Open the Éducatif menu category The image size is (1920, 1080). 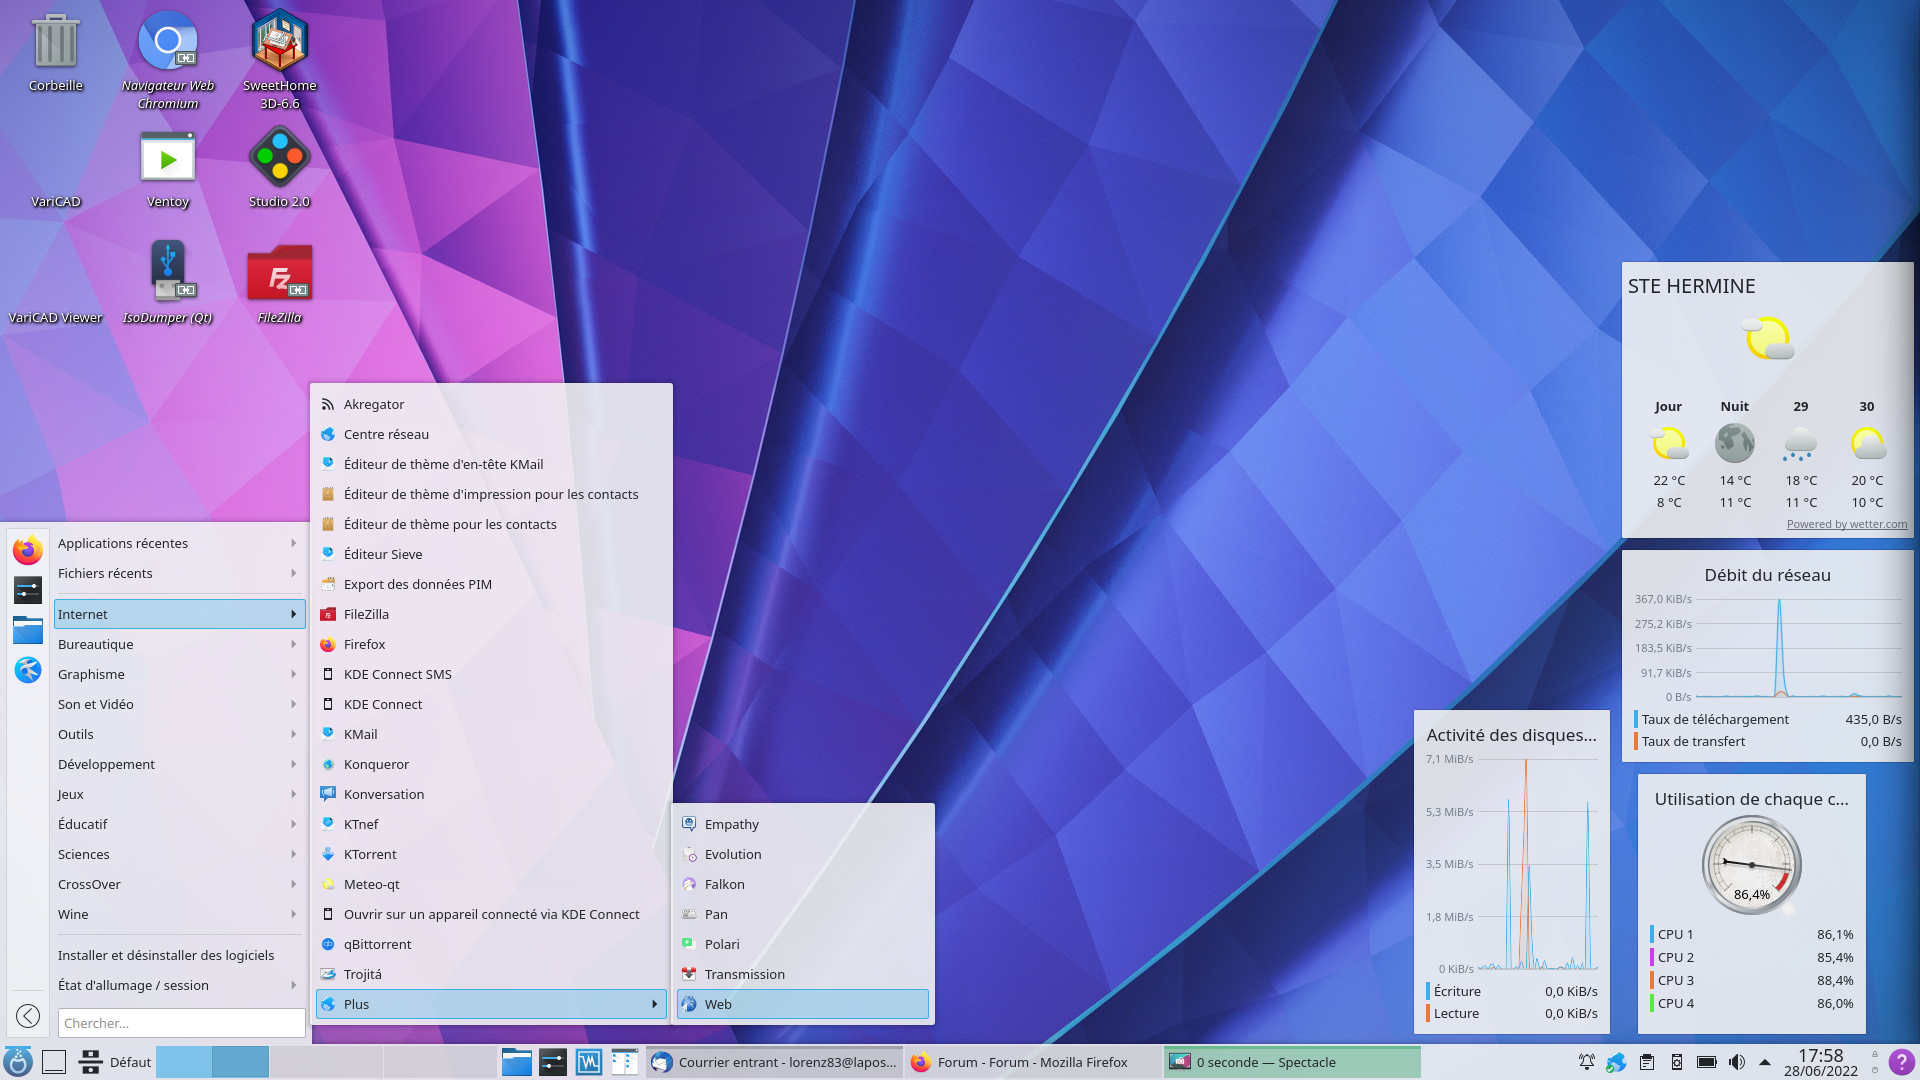(x=179, y=824)
